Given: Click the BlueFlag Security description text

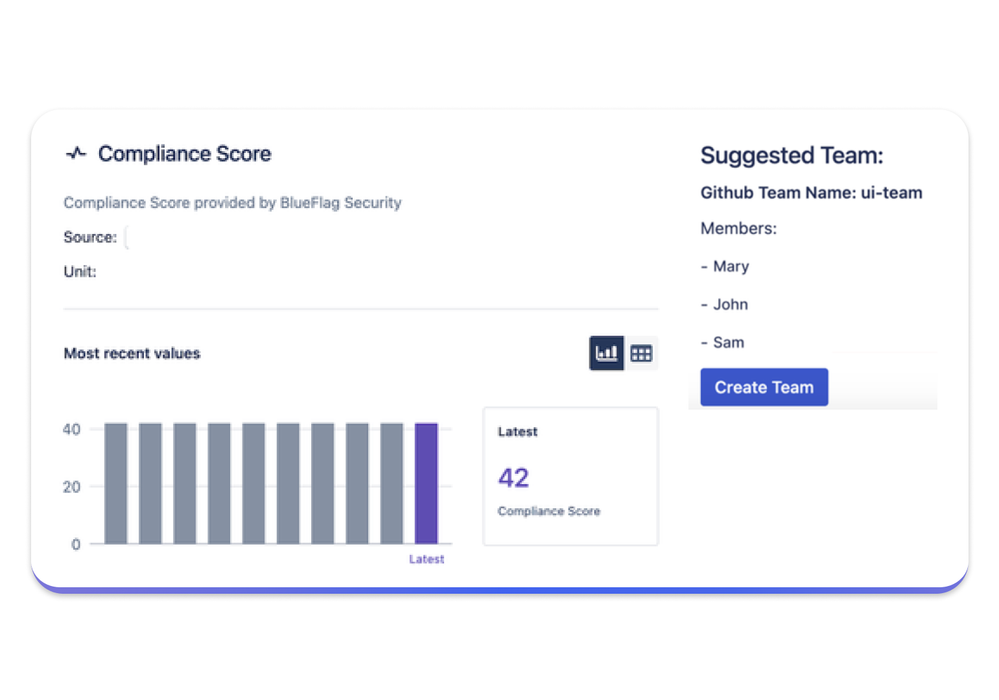Looking at the screenshot, I should point(232,203).
